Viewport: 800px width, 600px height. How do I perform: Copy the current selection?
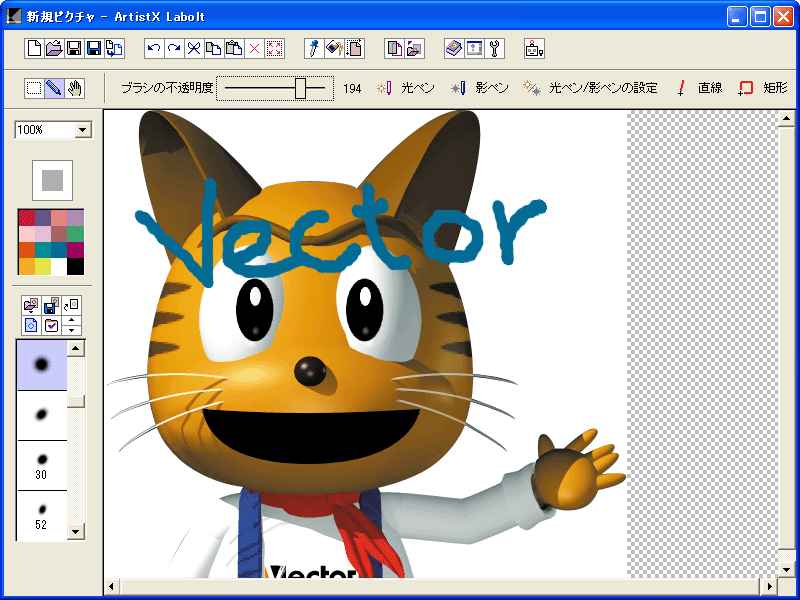tap(214, 48)
